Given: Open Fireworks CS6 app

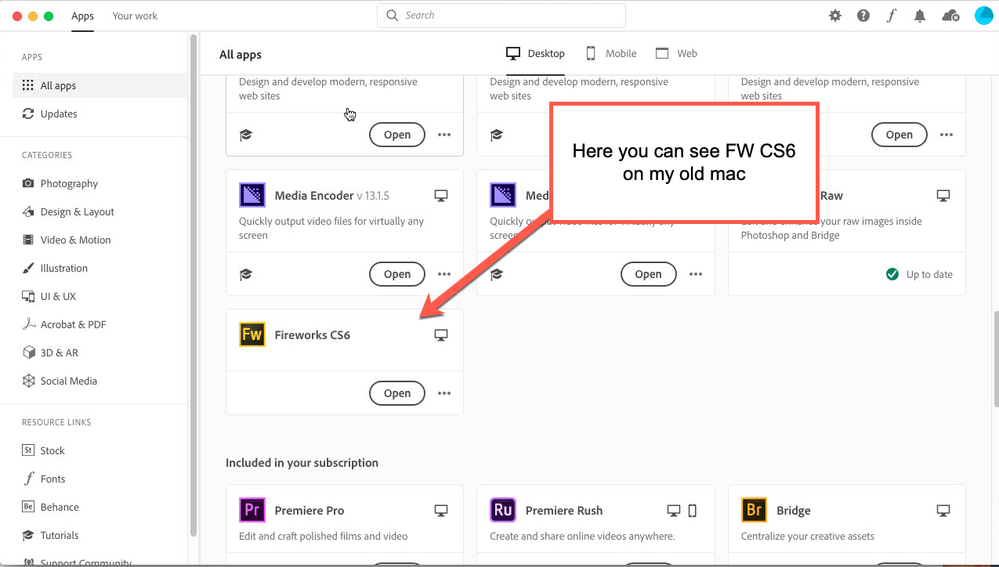Looking at the screenshot, I should (x=397, y=393).
